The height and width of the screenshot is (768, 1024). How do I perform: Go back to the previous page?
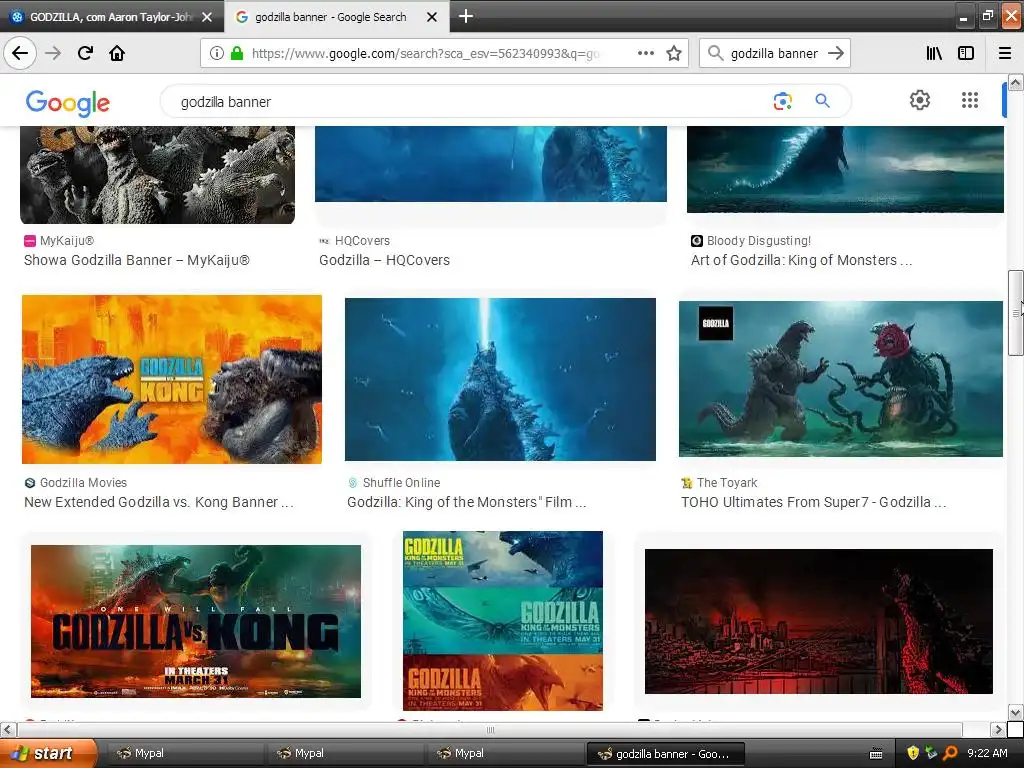(x=20, y=53)
